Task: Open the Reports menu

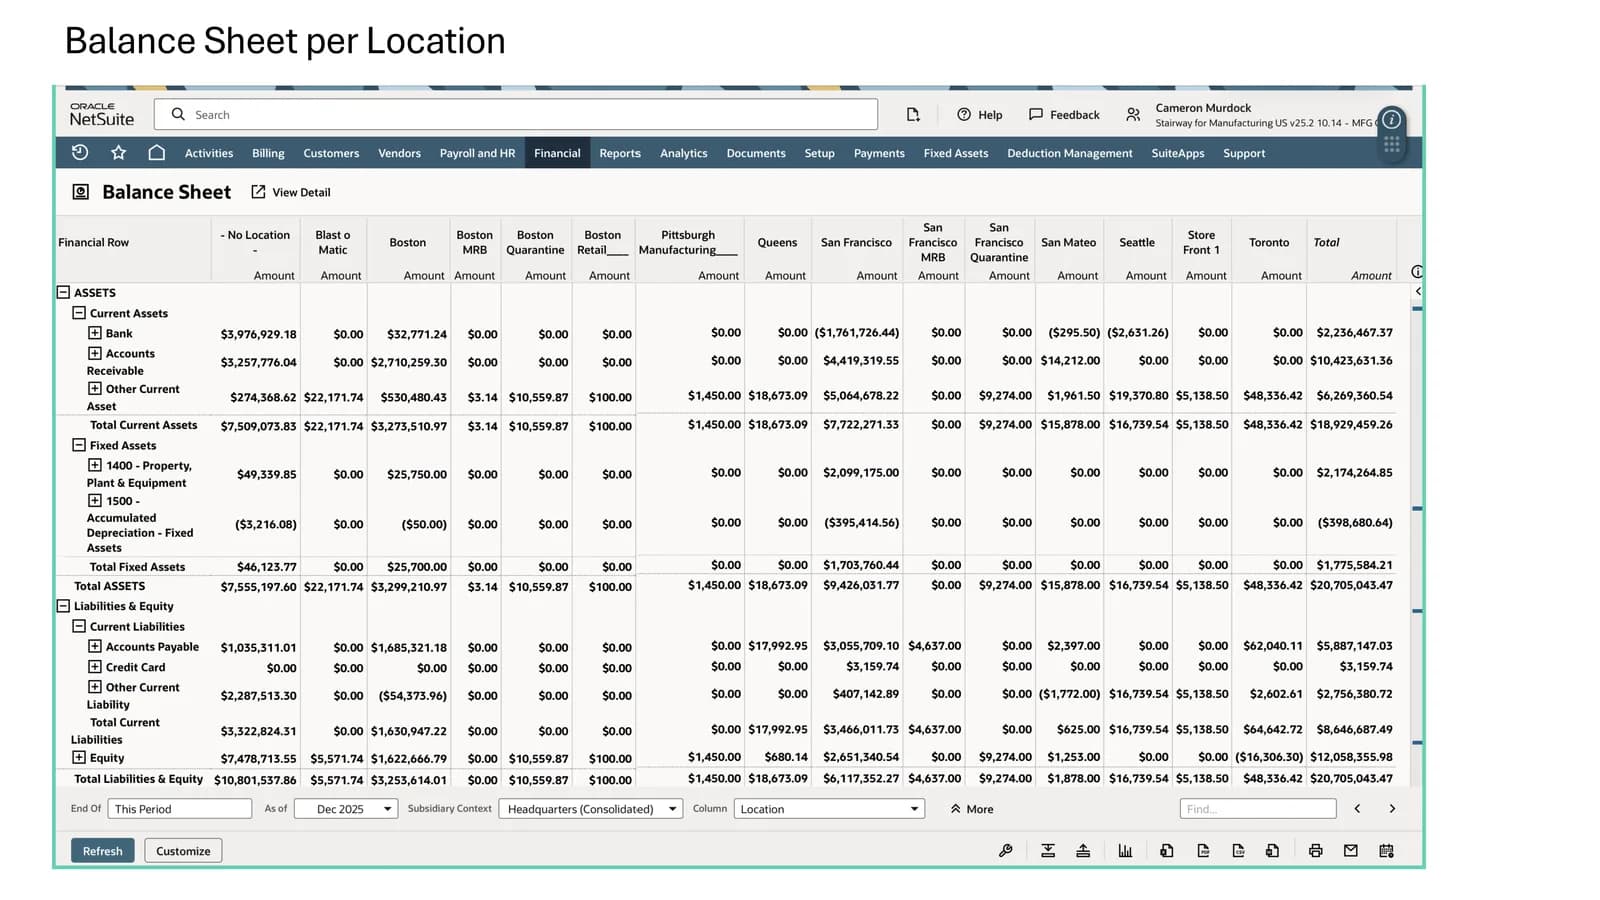Action: point(620,153)
